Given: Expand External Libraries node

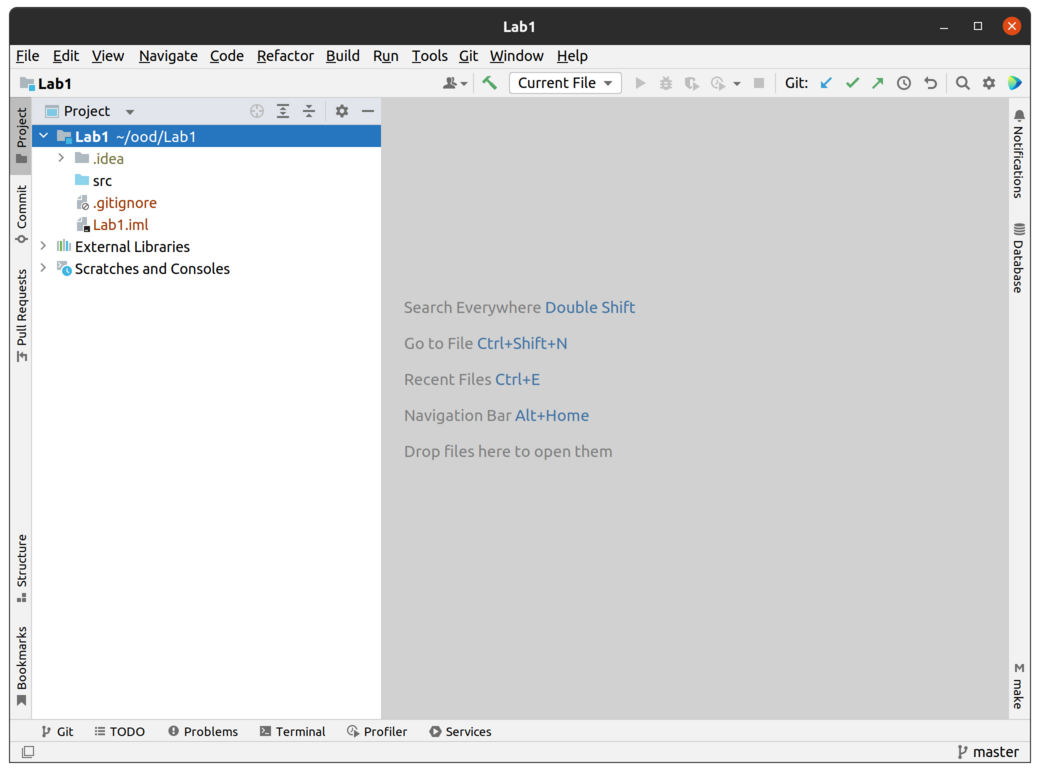Looking at the screenshot, I should click(x=43, y=246).
